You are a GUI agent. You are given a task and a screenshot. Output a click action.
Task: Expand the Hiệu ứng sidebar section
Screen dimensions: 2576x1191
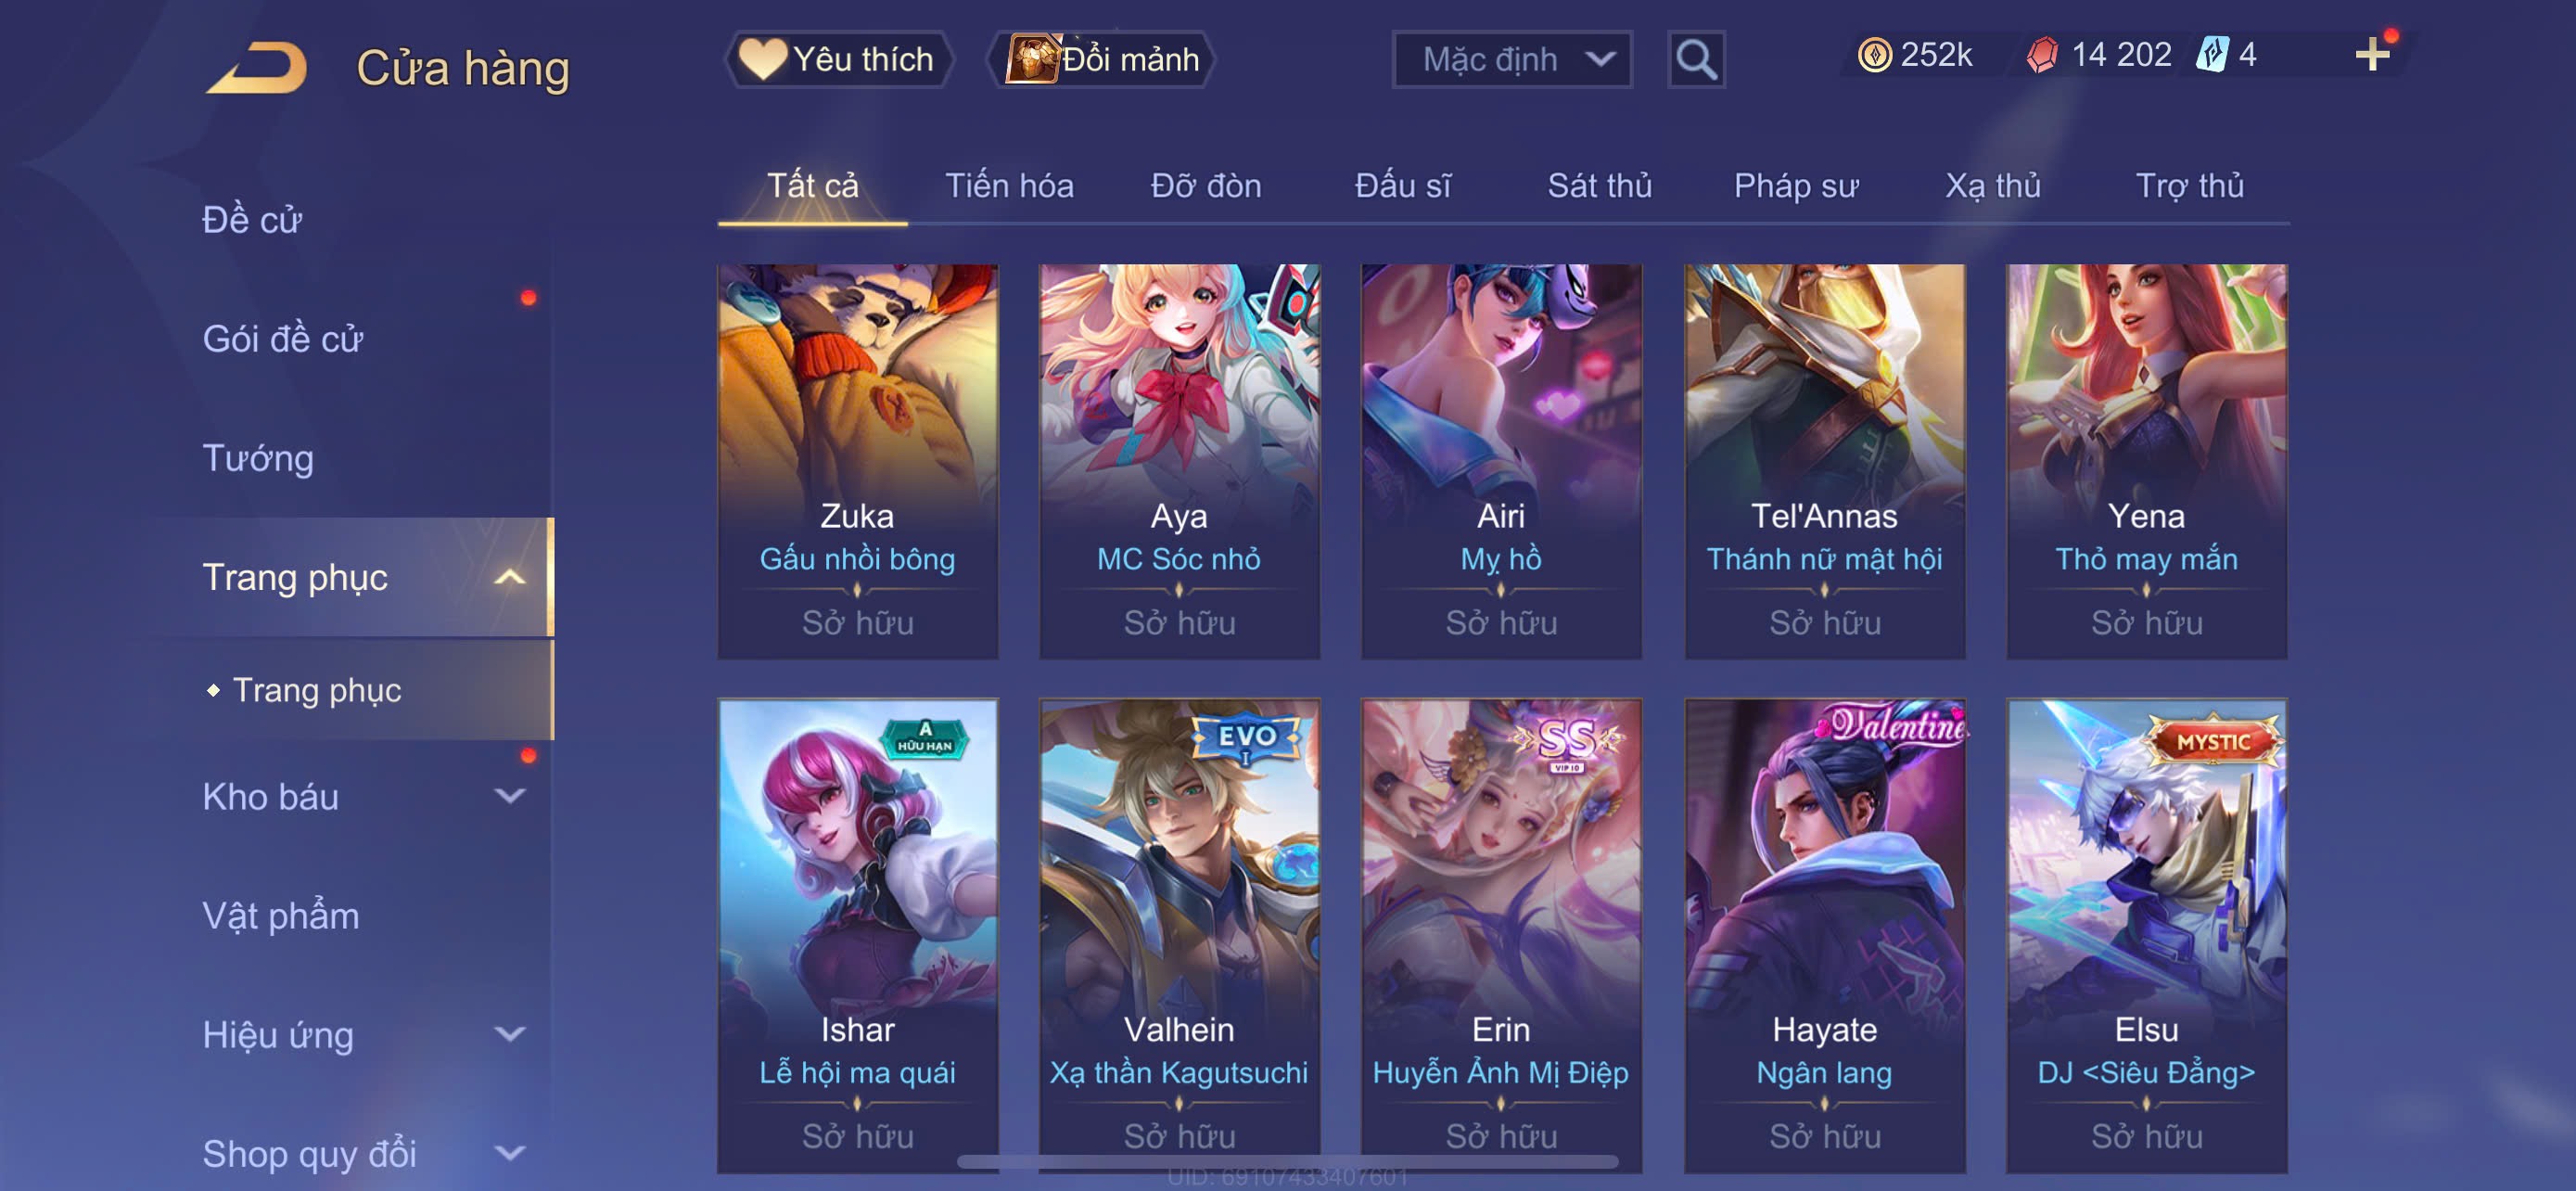click(x=510, y=1034)
